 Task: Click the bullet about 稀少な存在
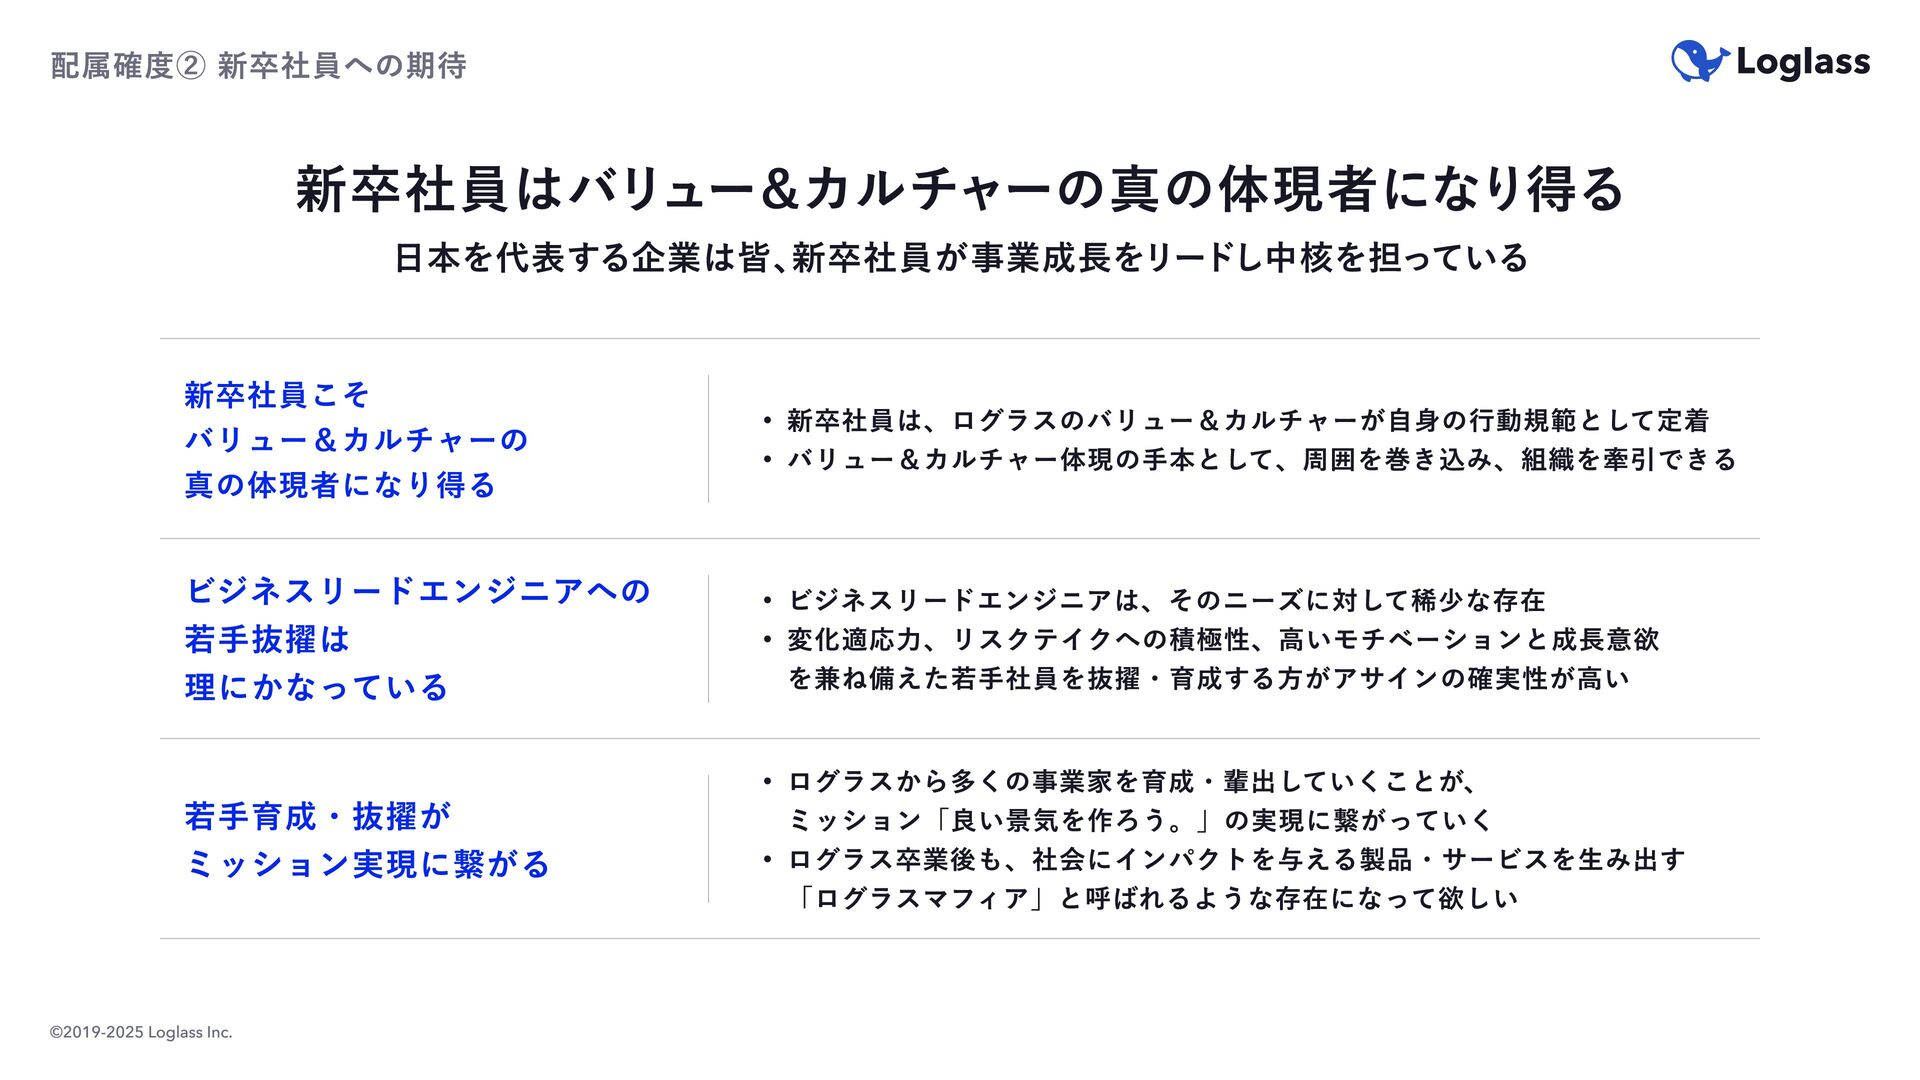(1154, 601)
